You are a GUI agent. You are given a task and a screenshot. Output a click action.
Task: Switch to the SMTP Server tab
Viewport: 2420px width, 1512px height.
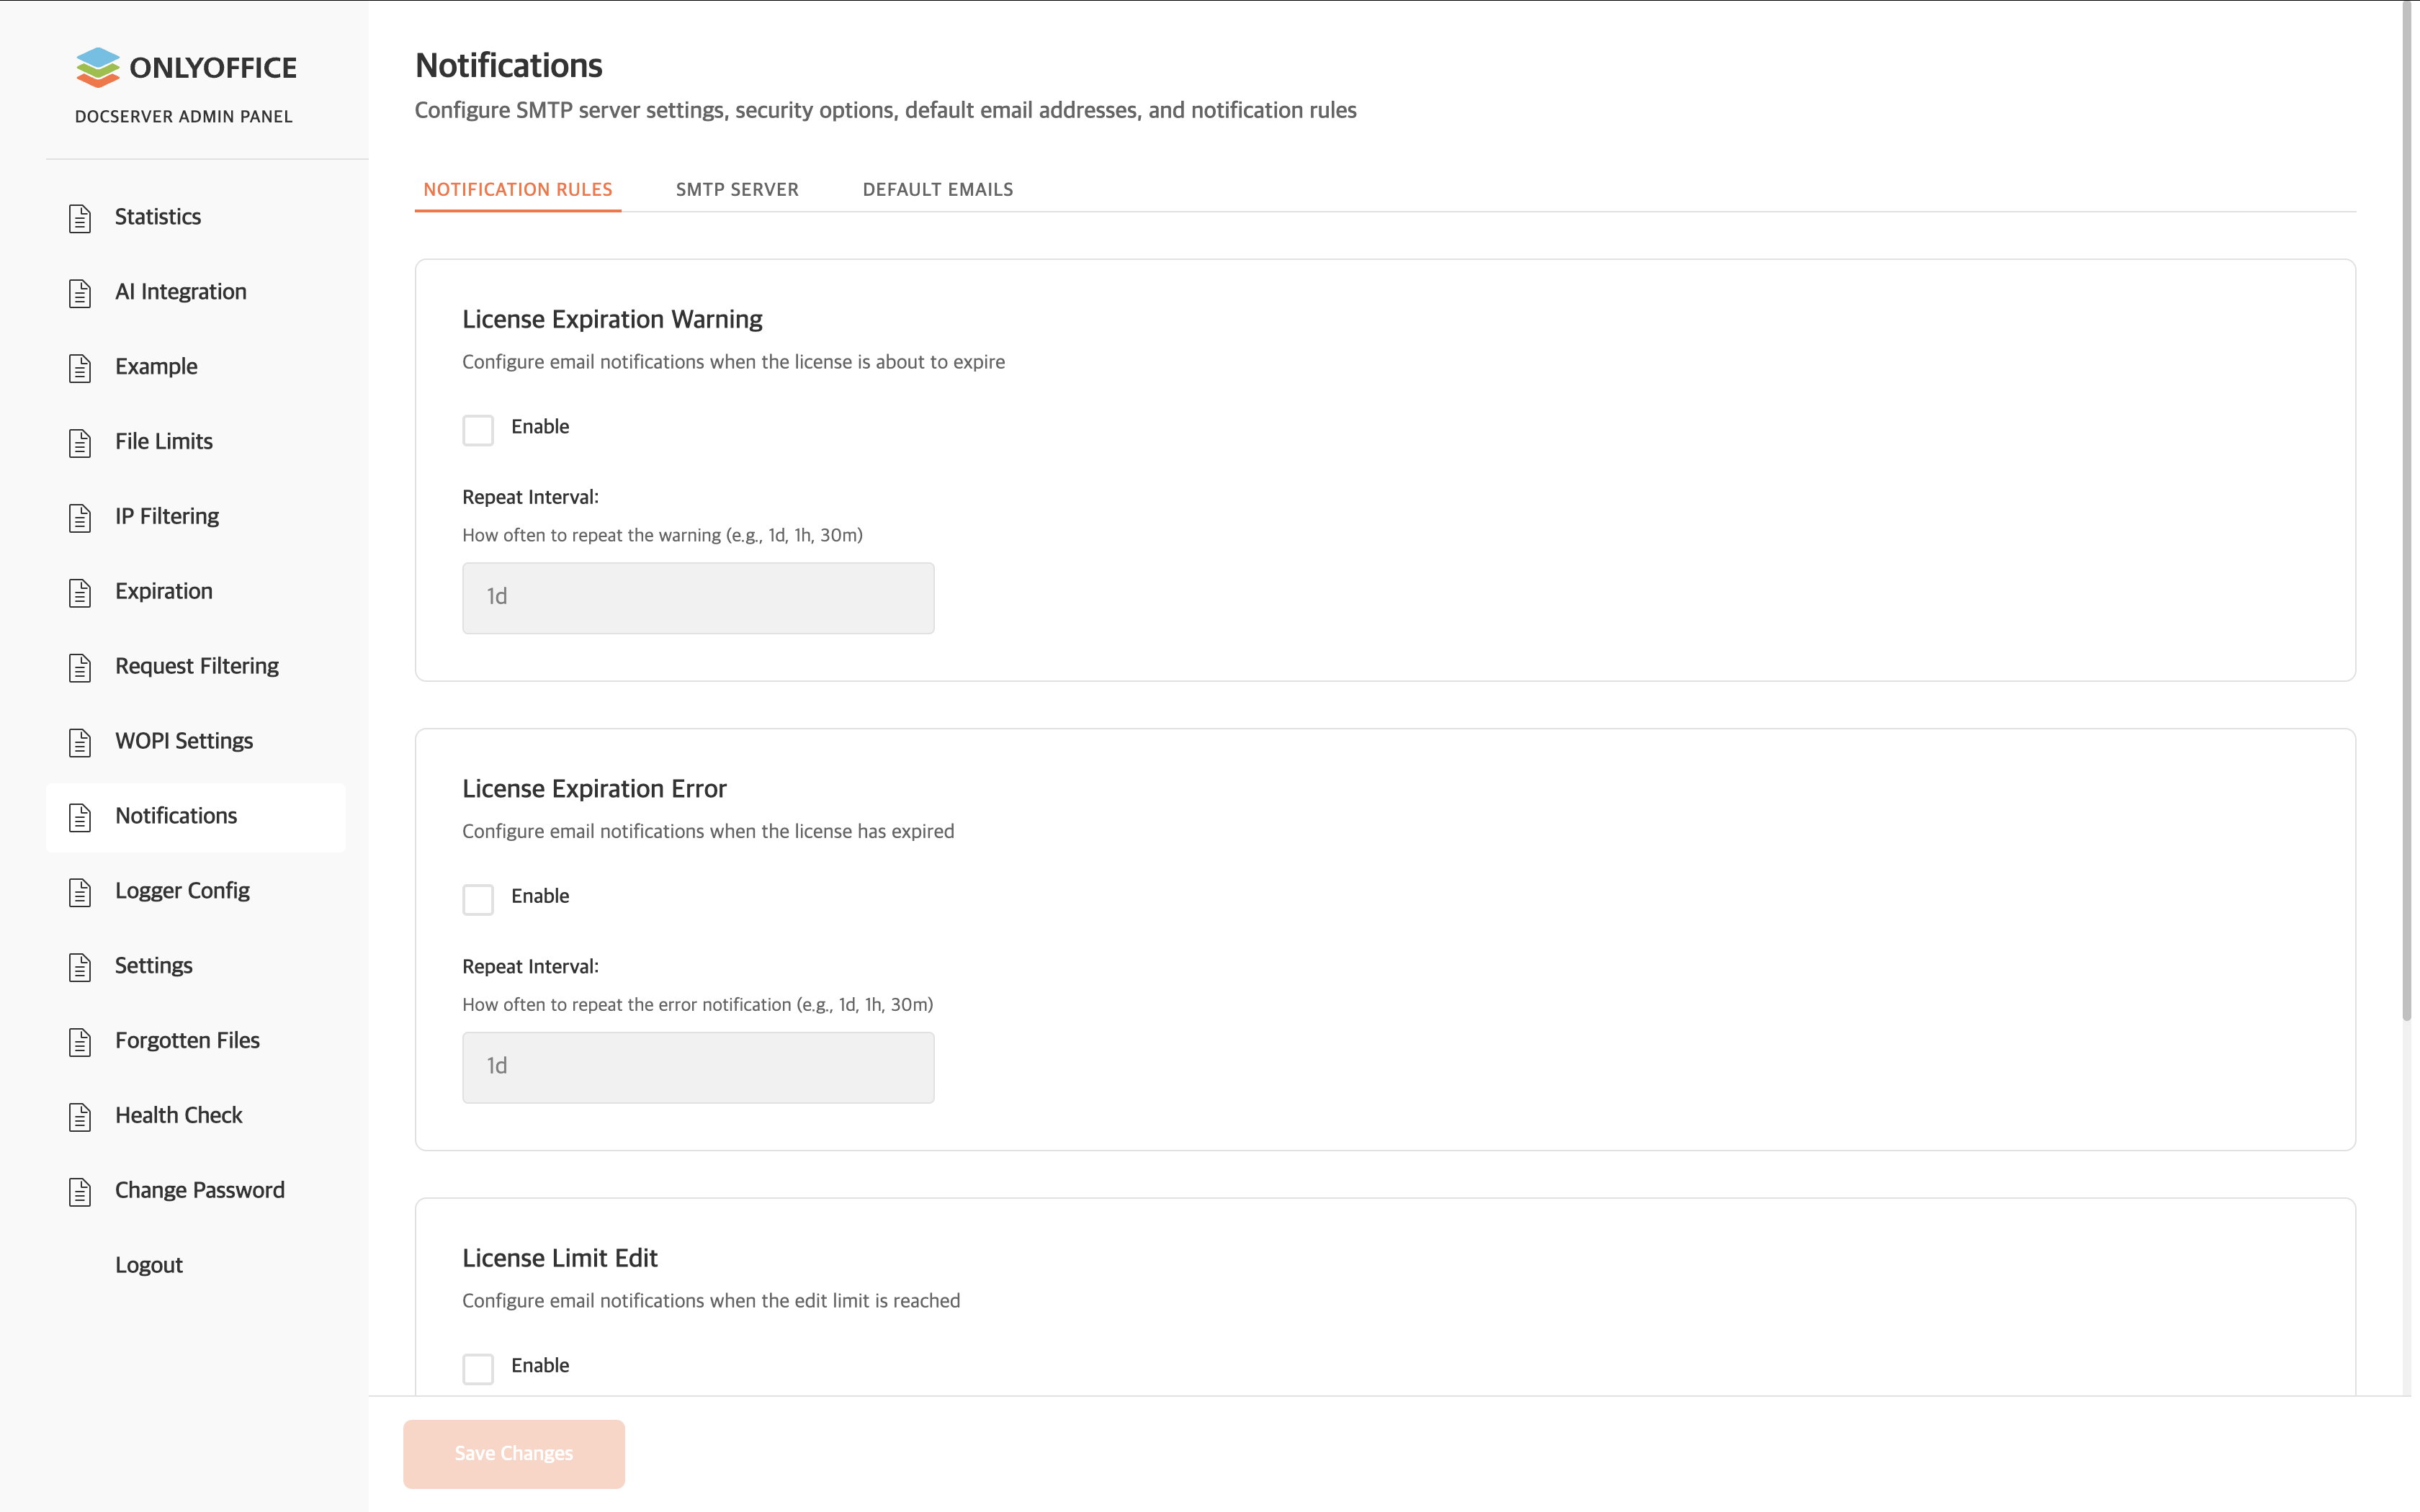tap(737, 190)
